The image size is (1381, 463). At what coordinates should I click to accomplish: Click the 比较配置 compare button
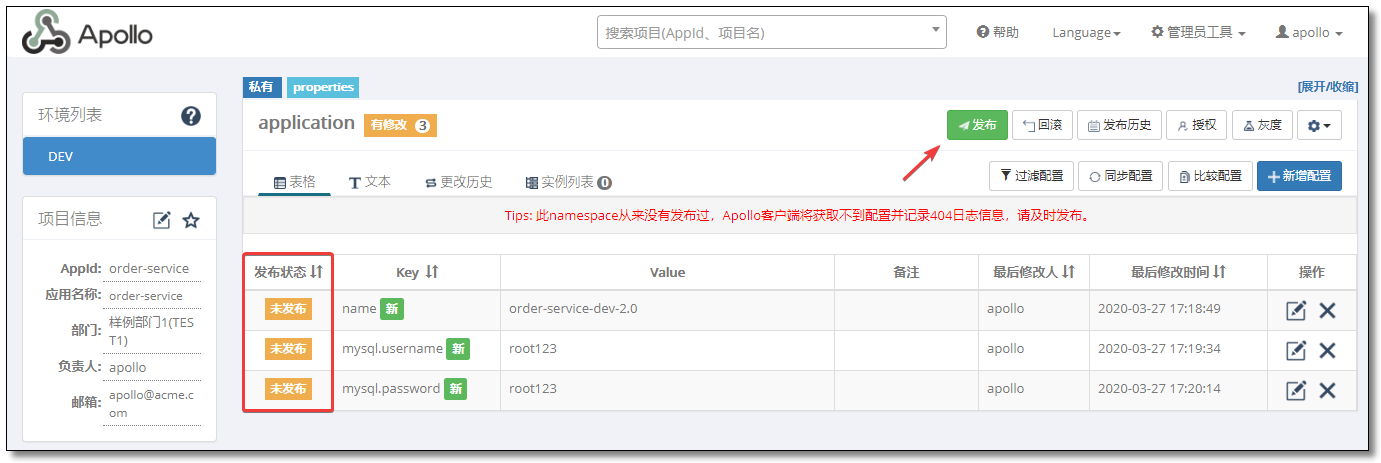(1210, 175)
